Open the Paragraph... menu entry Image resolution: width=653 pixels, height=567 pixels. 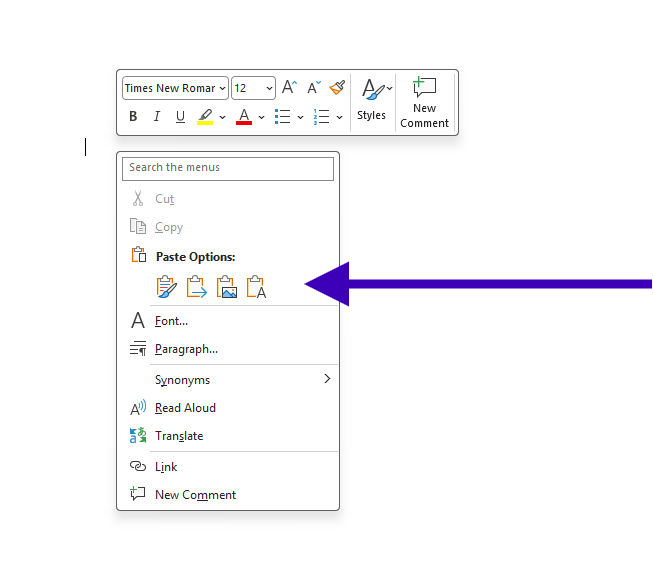click(x=228, y=349)
